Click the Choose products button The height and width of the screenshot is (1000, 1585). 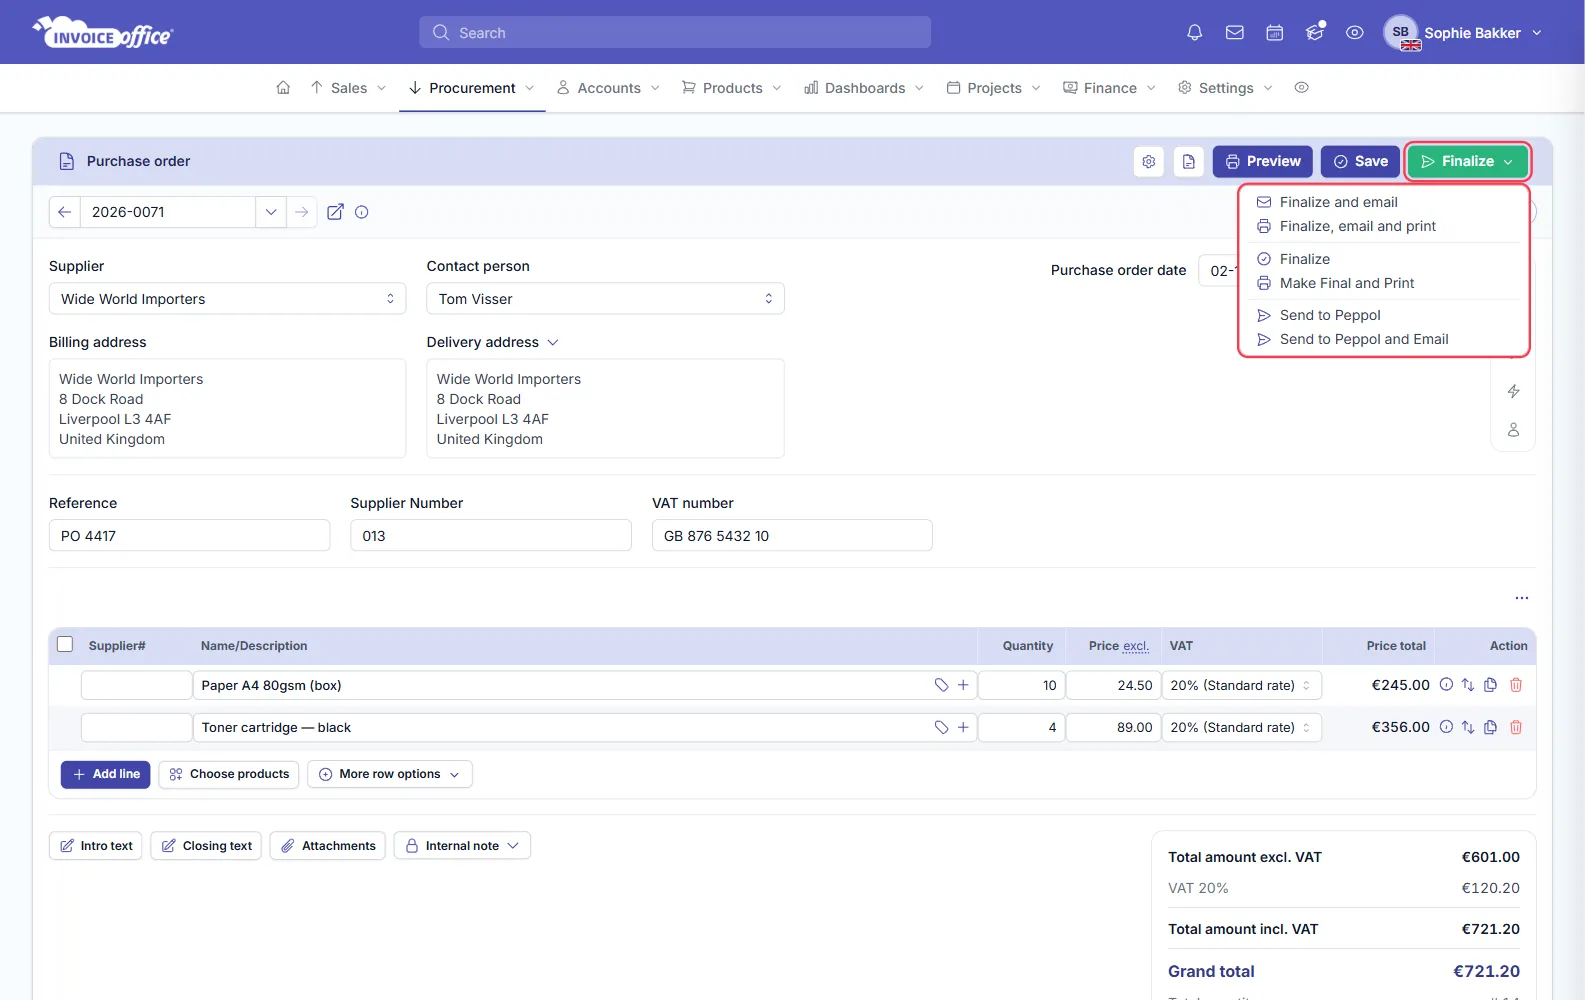[x=229, y=774]
